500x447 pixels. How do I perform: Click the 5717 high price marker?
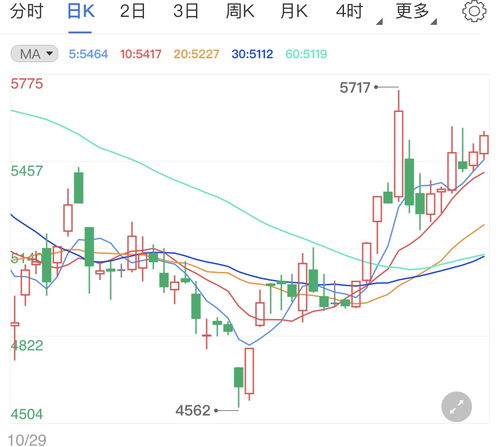355,88
